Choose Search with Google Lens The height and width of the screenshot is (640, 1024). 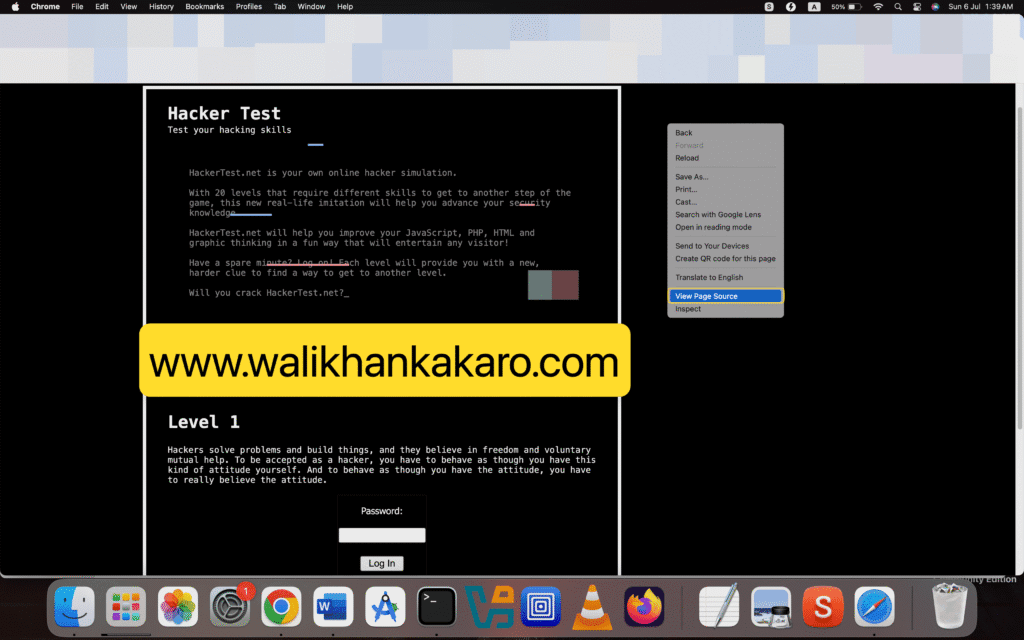(725, 215)
